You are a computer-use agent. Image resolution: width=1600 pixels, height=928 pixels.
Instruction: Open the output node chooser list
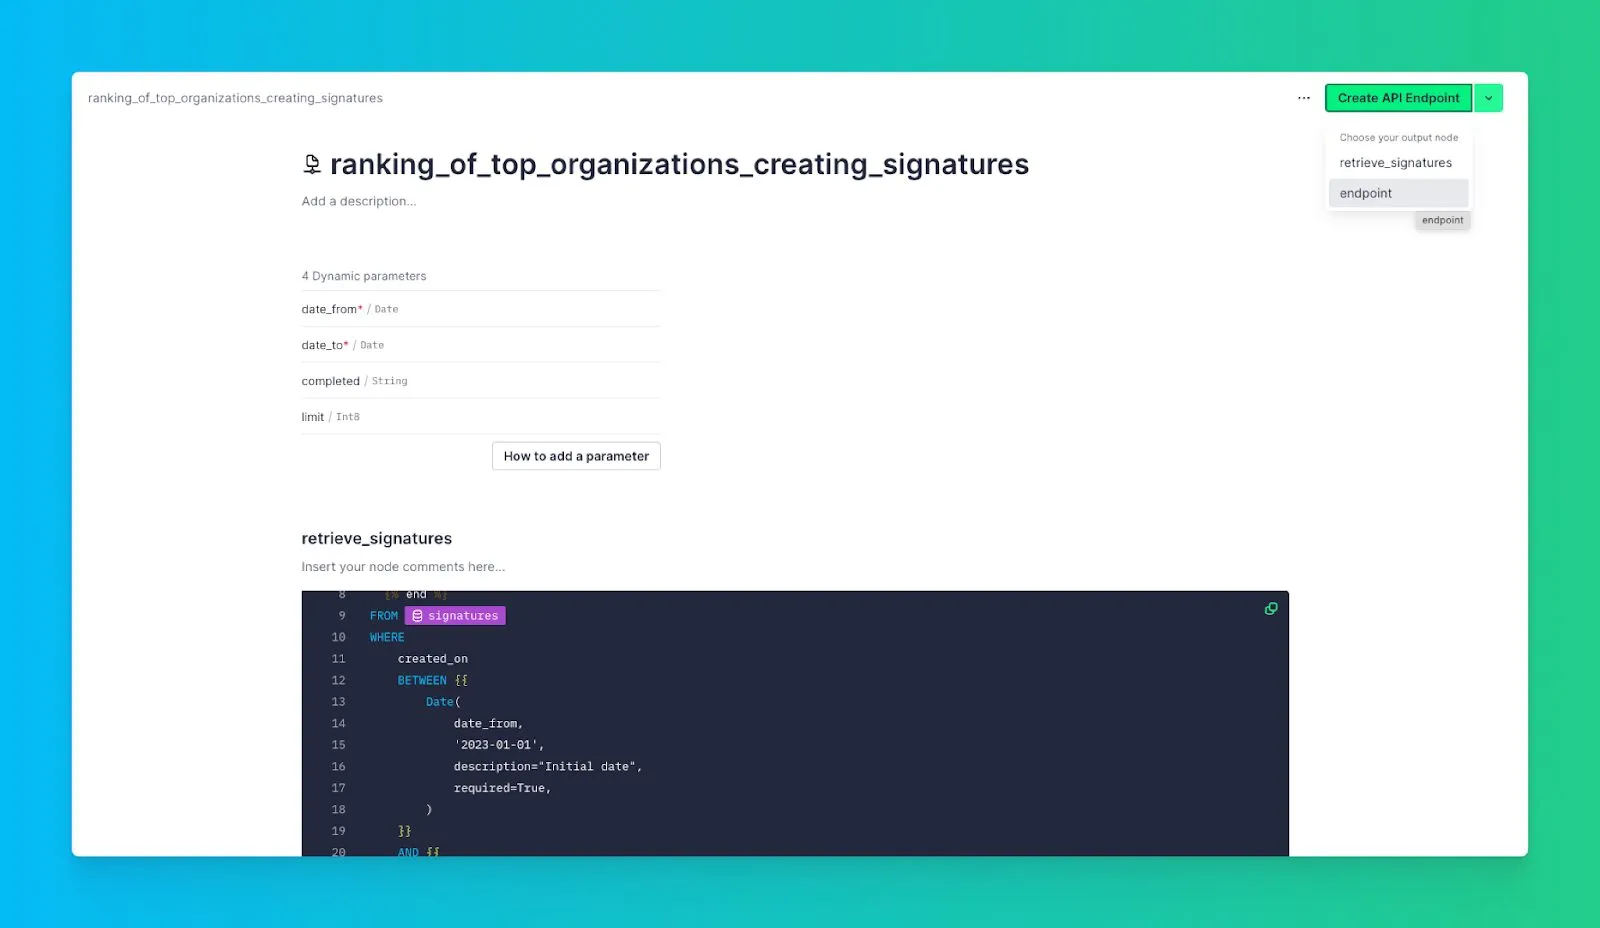[1397, 137]
